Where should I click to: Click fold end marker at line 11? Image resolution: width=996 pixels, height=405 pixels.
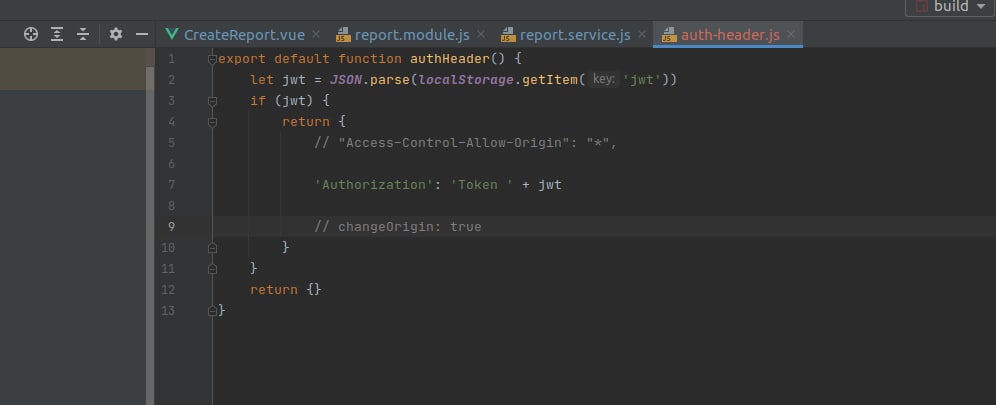click(212, 269)
